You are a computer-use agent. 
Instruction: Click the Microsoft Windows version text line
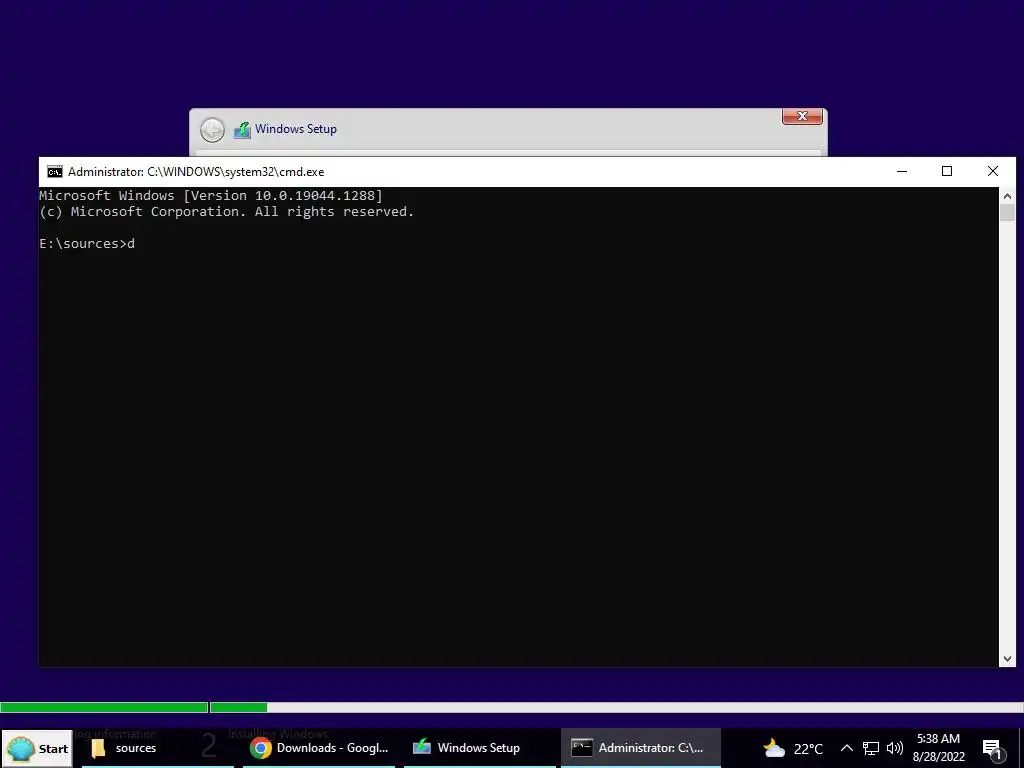click(211, 195)
